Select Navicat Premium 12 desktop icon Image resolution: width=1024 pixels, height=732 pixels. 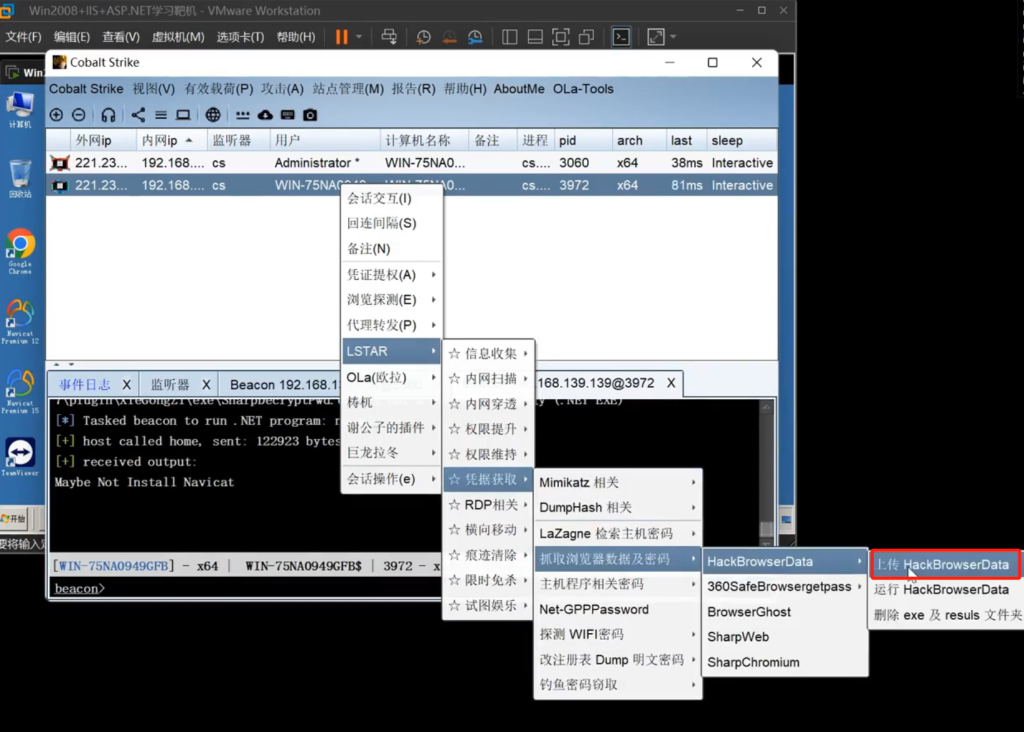(x=20, y=321)
